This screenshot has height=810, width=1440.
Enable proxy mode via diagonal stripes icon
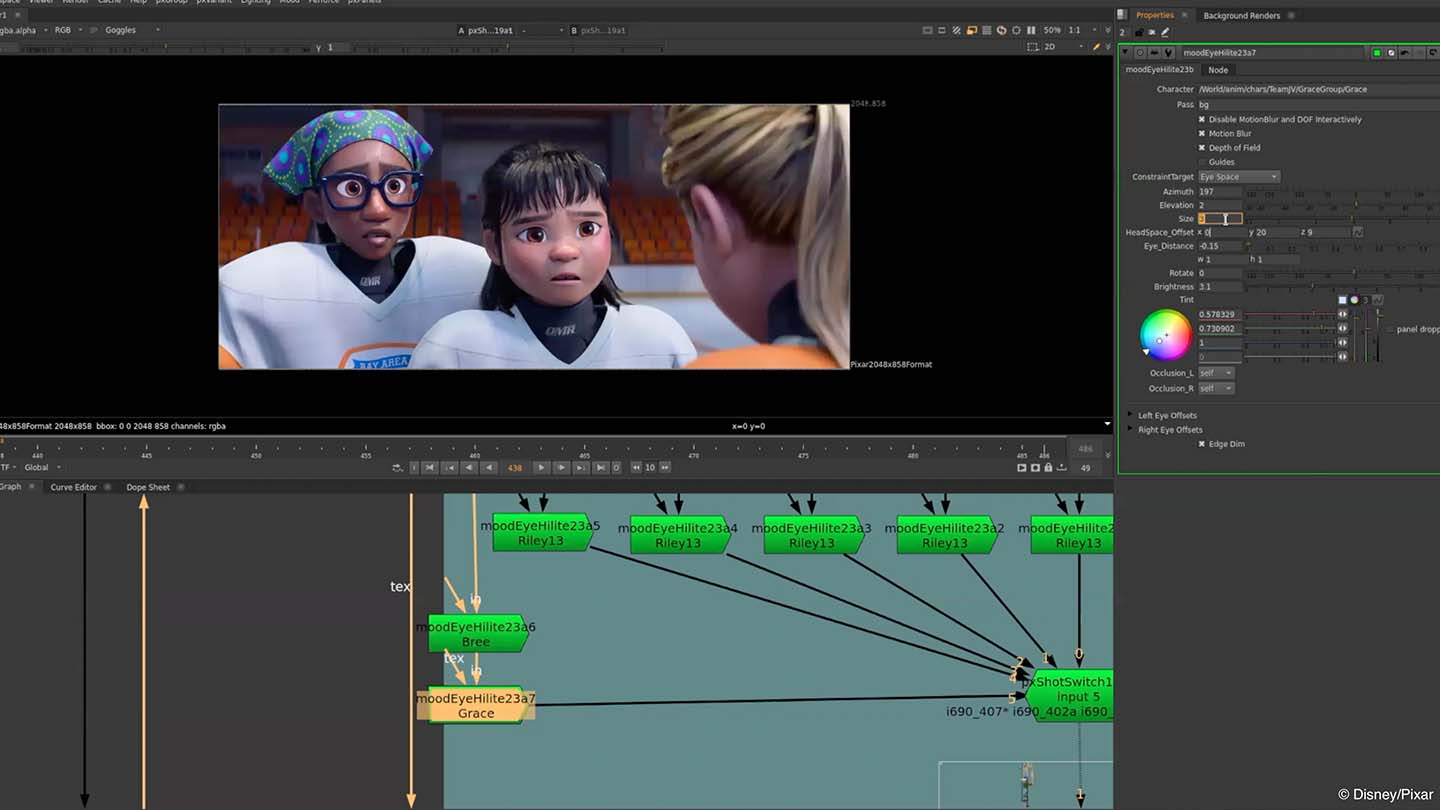point(956,30)
